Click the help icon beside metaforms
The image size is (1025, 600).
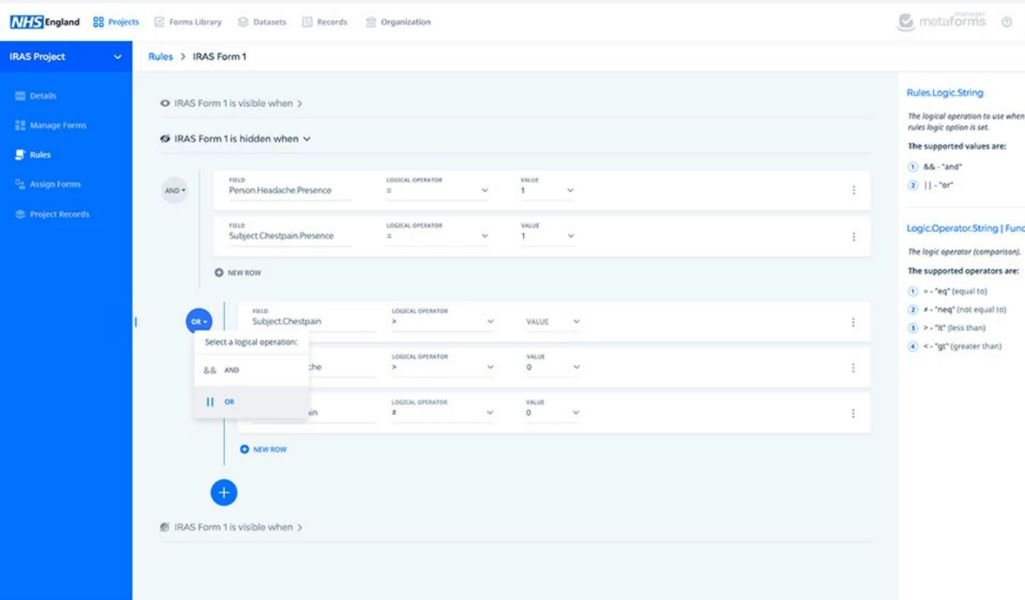coord(1007,22)
